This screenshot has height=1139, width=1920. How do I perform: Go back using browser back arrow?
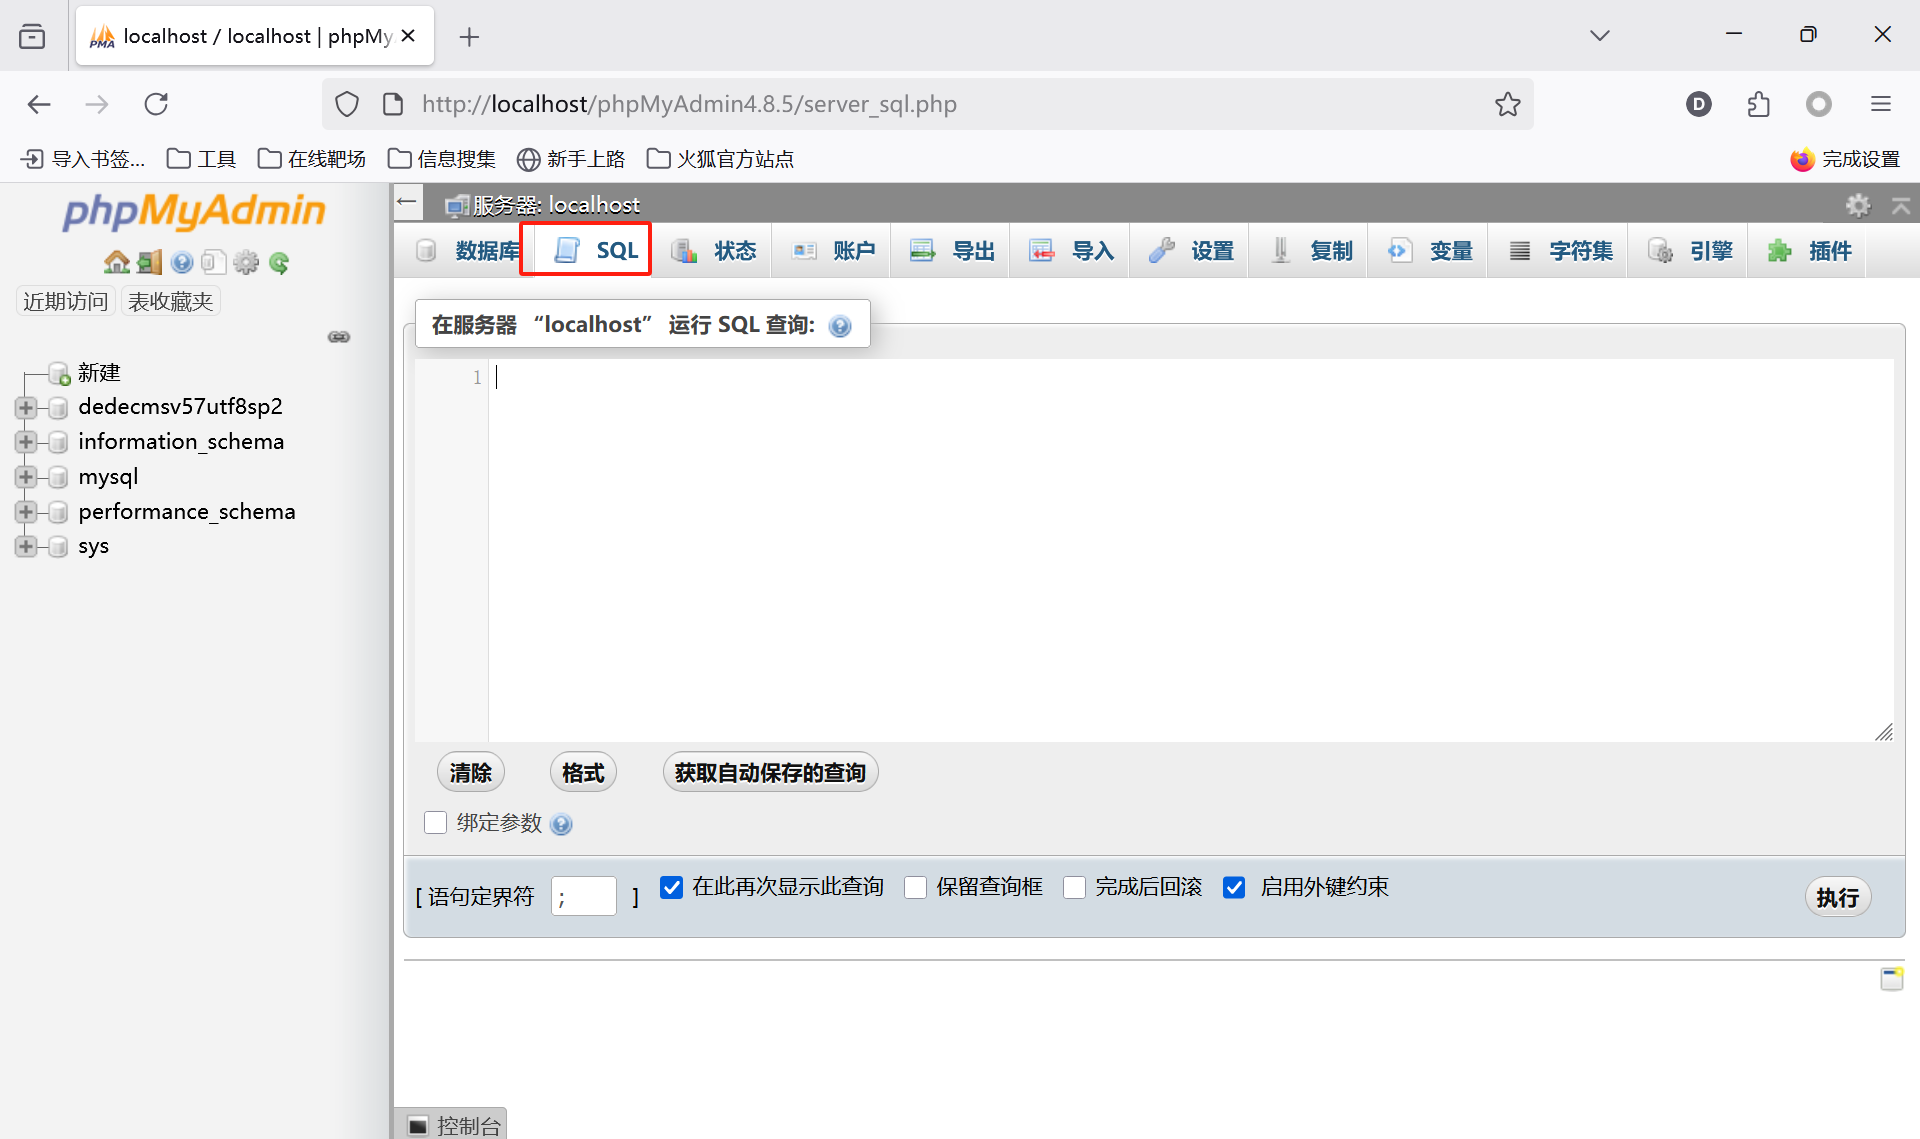tap(39, 104)
